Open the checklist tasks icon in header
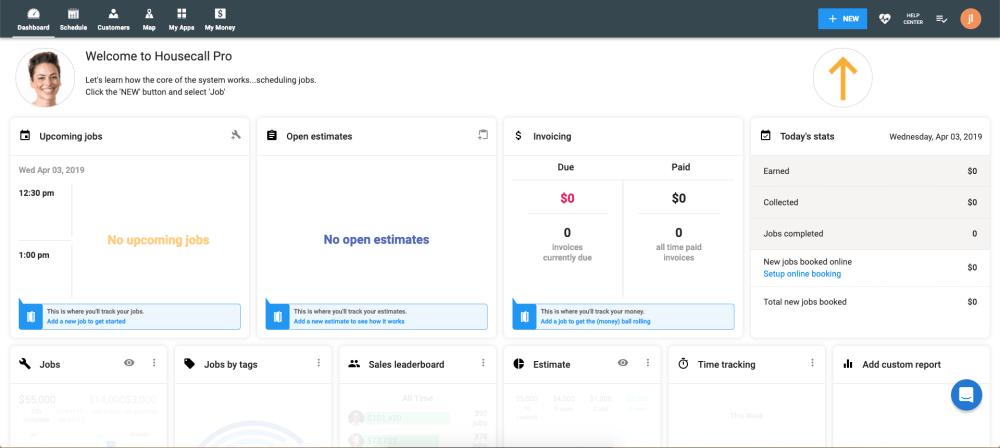The image size is (1000, 448). point(941,19)
